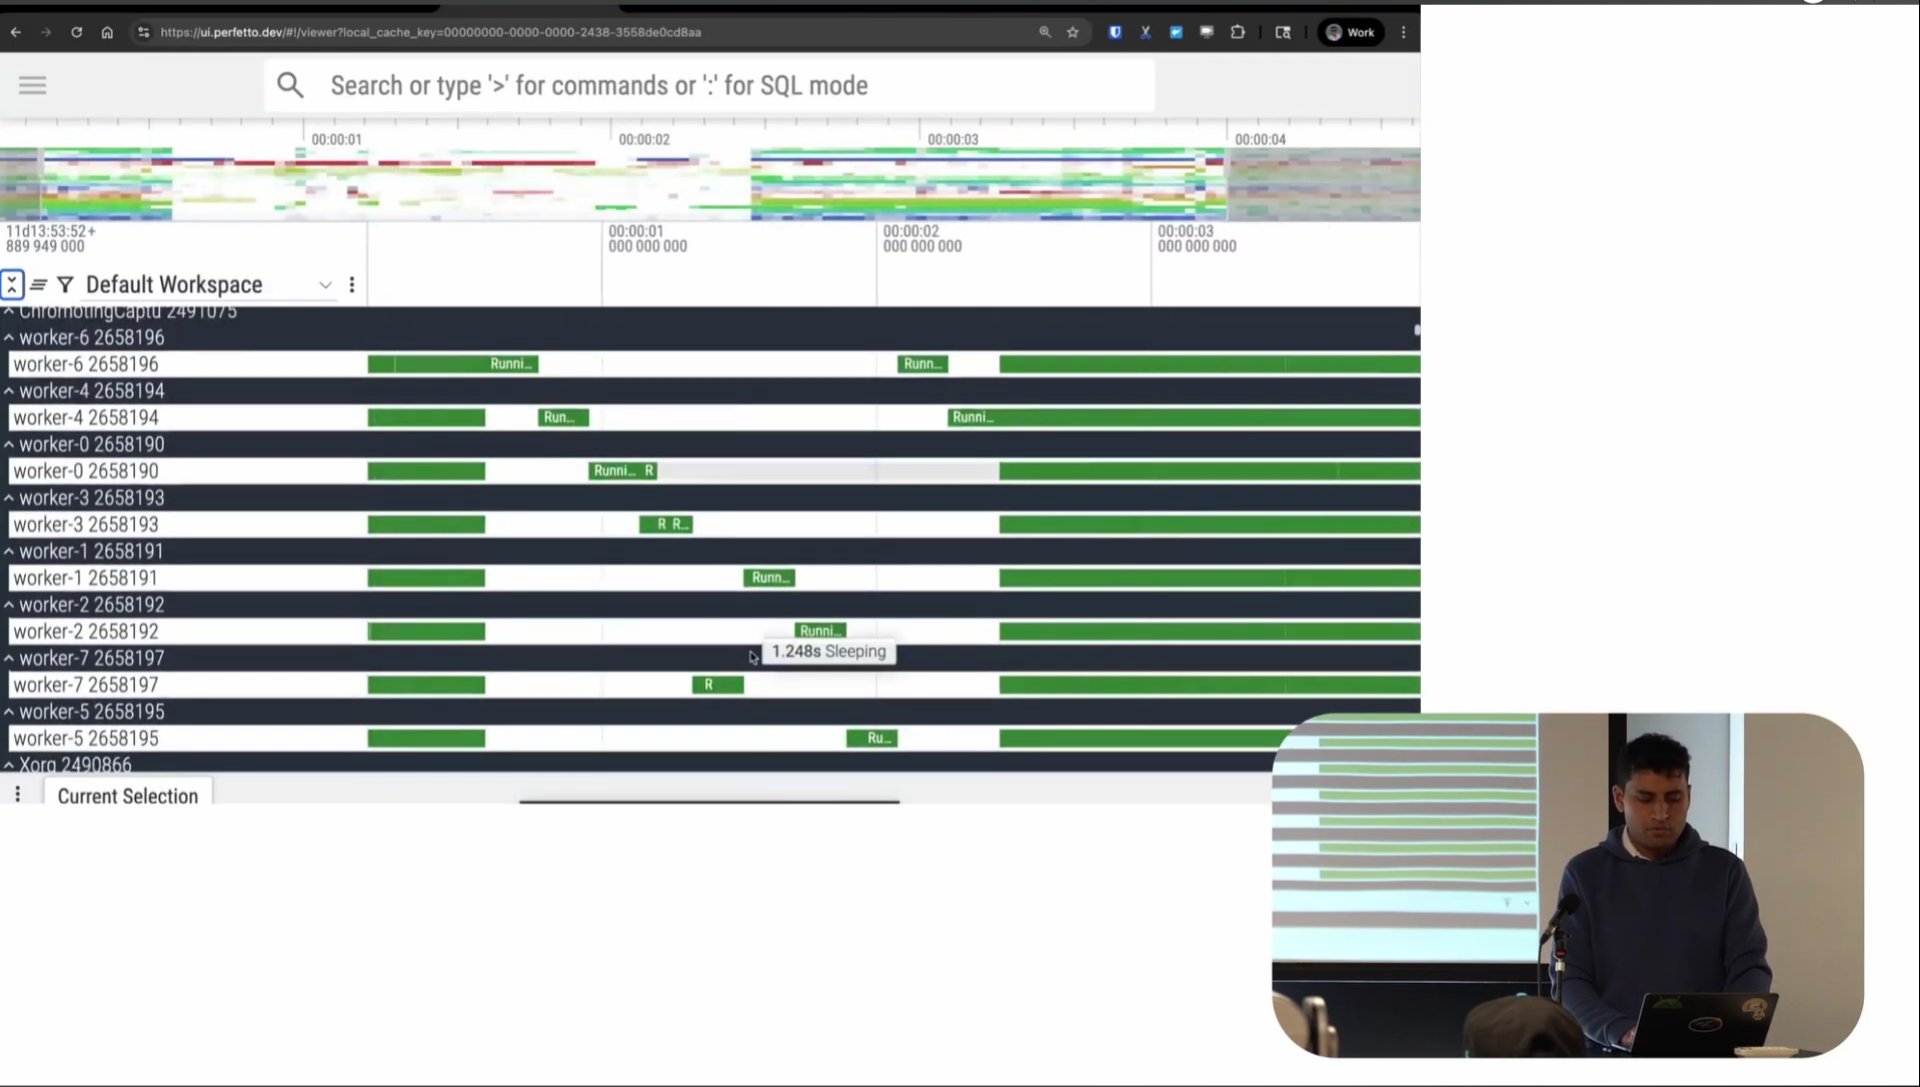Click the screen-capture extension icon

1207,32
